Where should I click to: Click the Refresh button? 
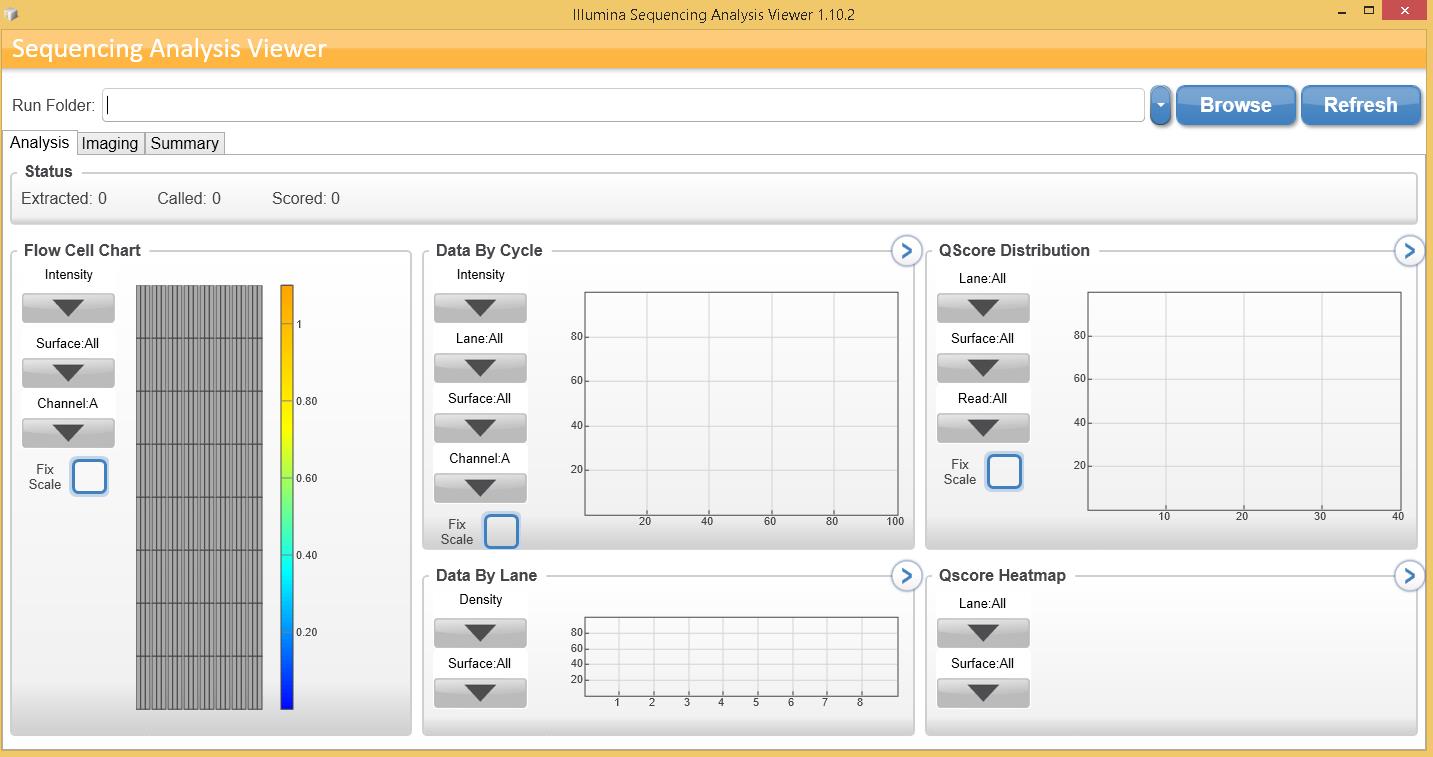pos(1360,104)
